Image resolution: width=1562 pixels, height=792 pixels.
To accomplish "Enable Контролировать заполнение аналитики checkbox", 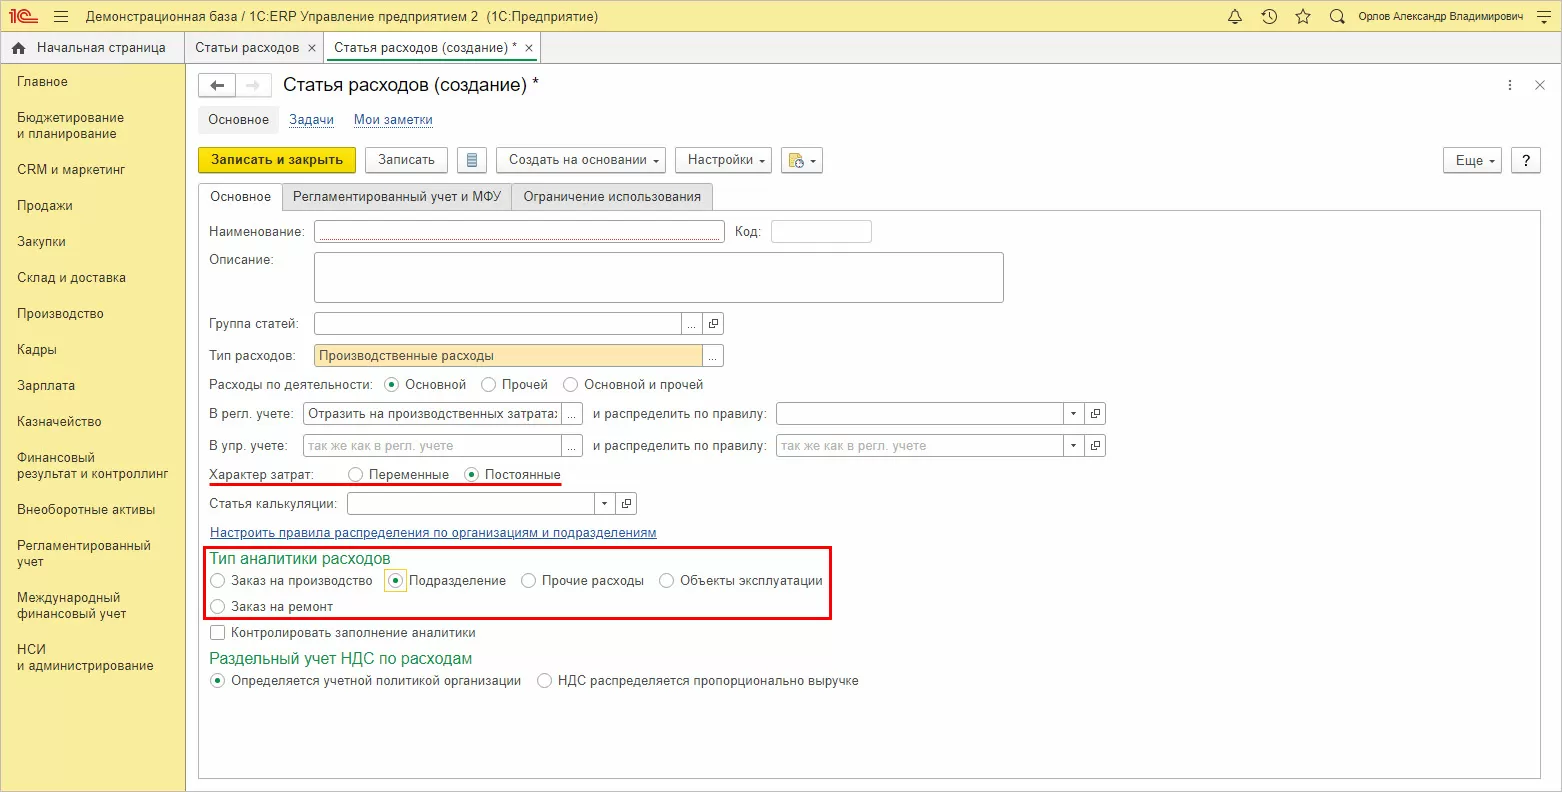I will (x=218, y=633).
